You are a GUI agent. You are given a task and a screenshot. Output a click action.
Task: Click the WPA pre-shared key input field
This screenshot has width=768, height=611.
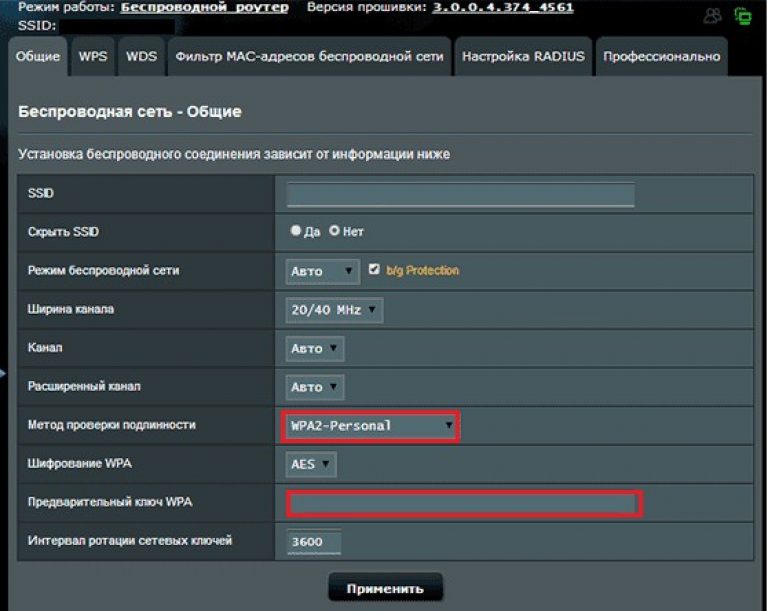464,504
